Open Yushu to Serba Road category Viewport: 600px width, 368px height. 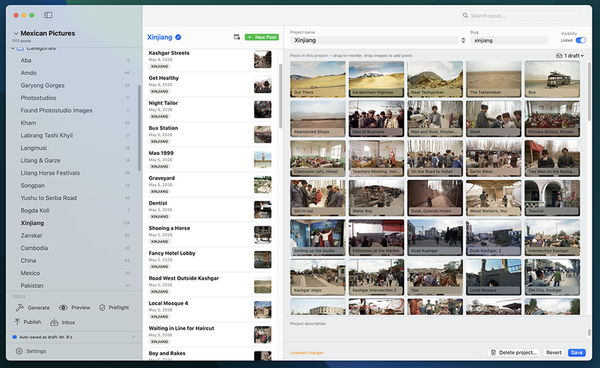point(75,198)
